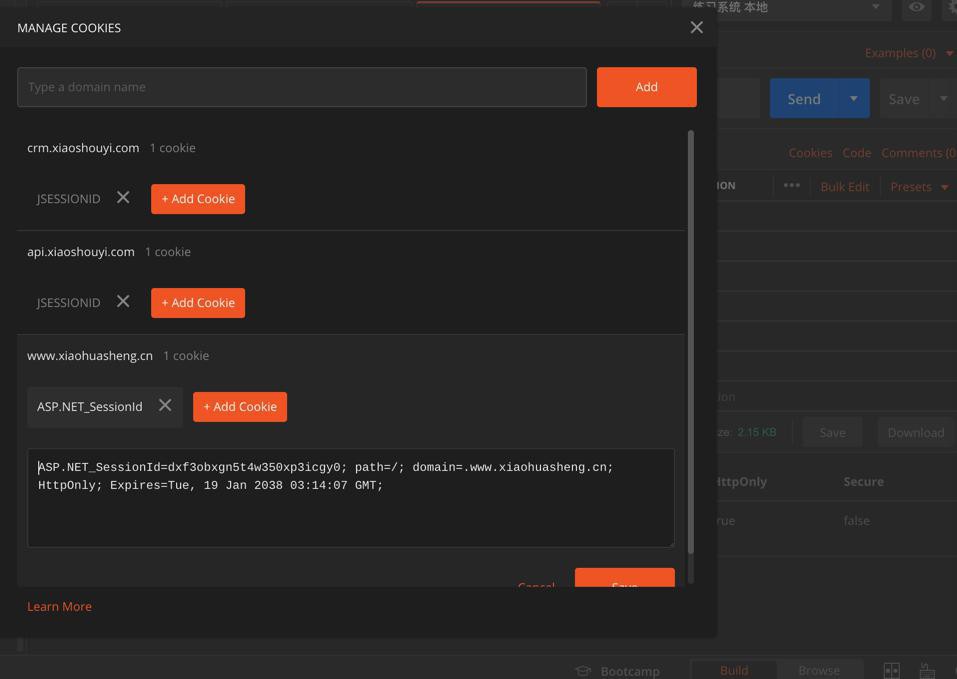Click api.xiaoshouyi.com domain heading
The width and height of the screenshot is (957, 679).
coord(81,252)
